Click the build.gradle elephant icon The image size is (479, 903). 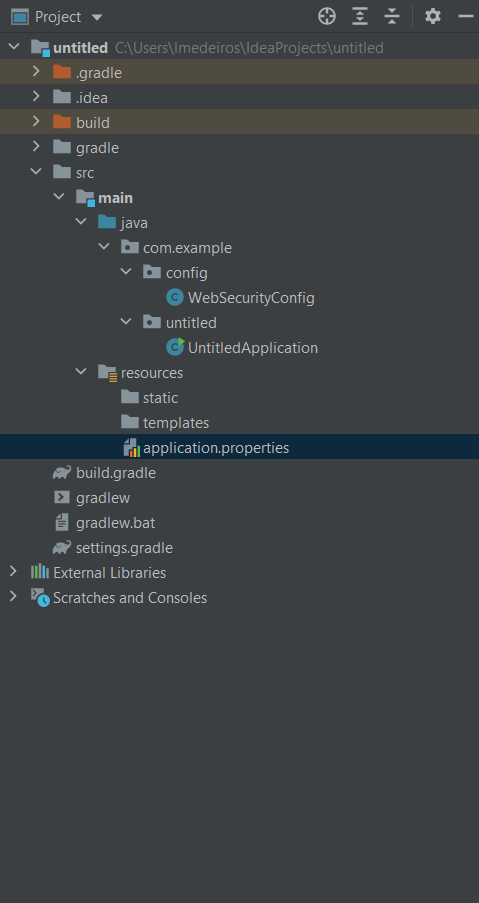tap(62, 473)
